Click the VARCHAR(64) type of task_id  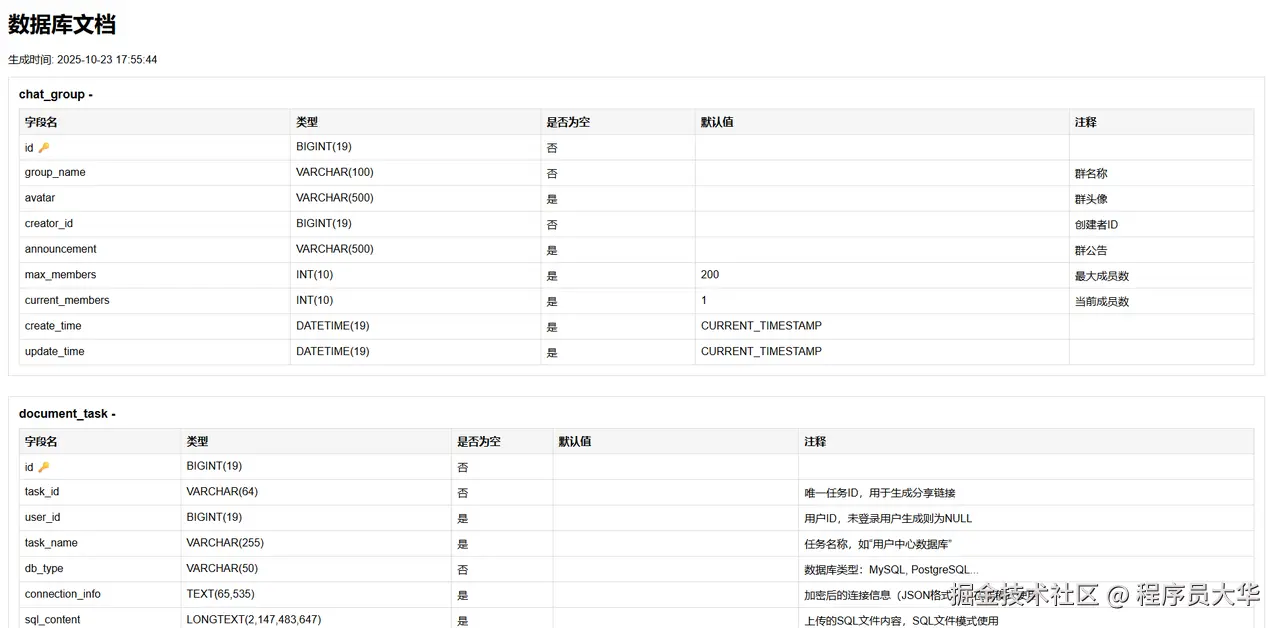(x=222, y=492)
